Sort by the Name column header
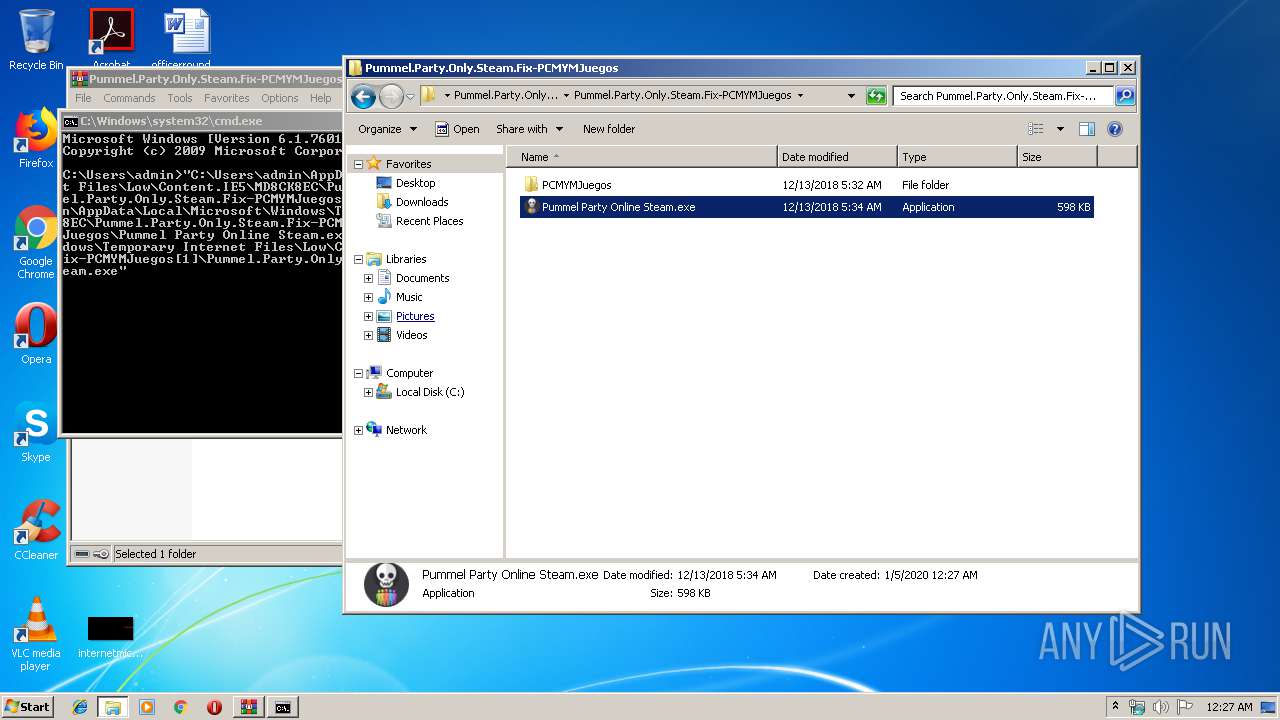The image size is (1280, 720). (x=642, y=157)
